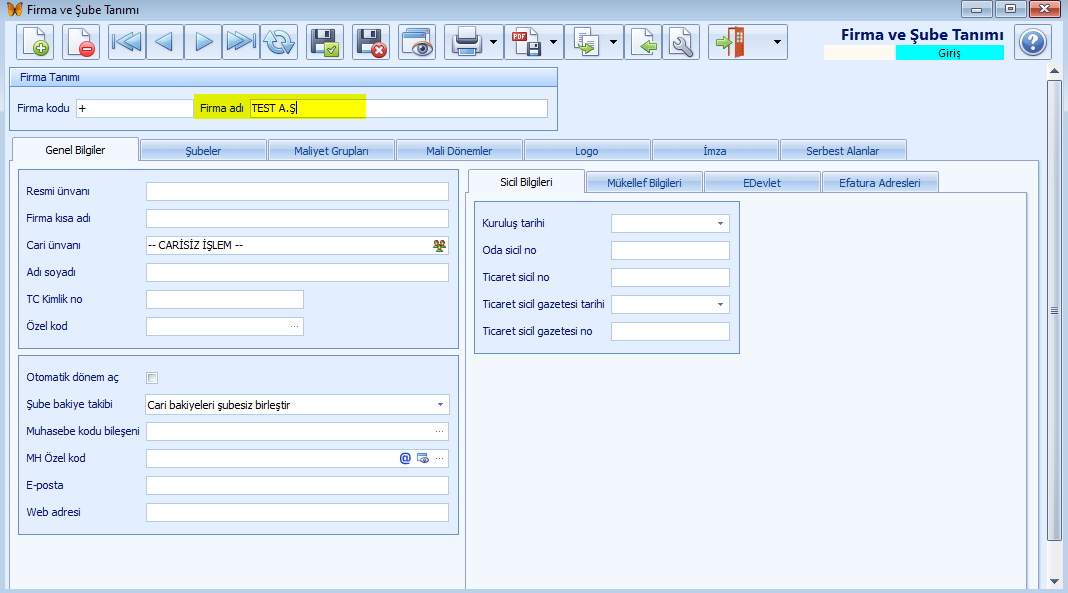Open ellipsis lookup in MH Özel kod
The width and height of the screenshot is (1068, 593).
pyautogui.click(x=439, y=458)
